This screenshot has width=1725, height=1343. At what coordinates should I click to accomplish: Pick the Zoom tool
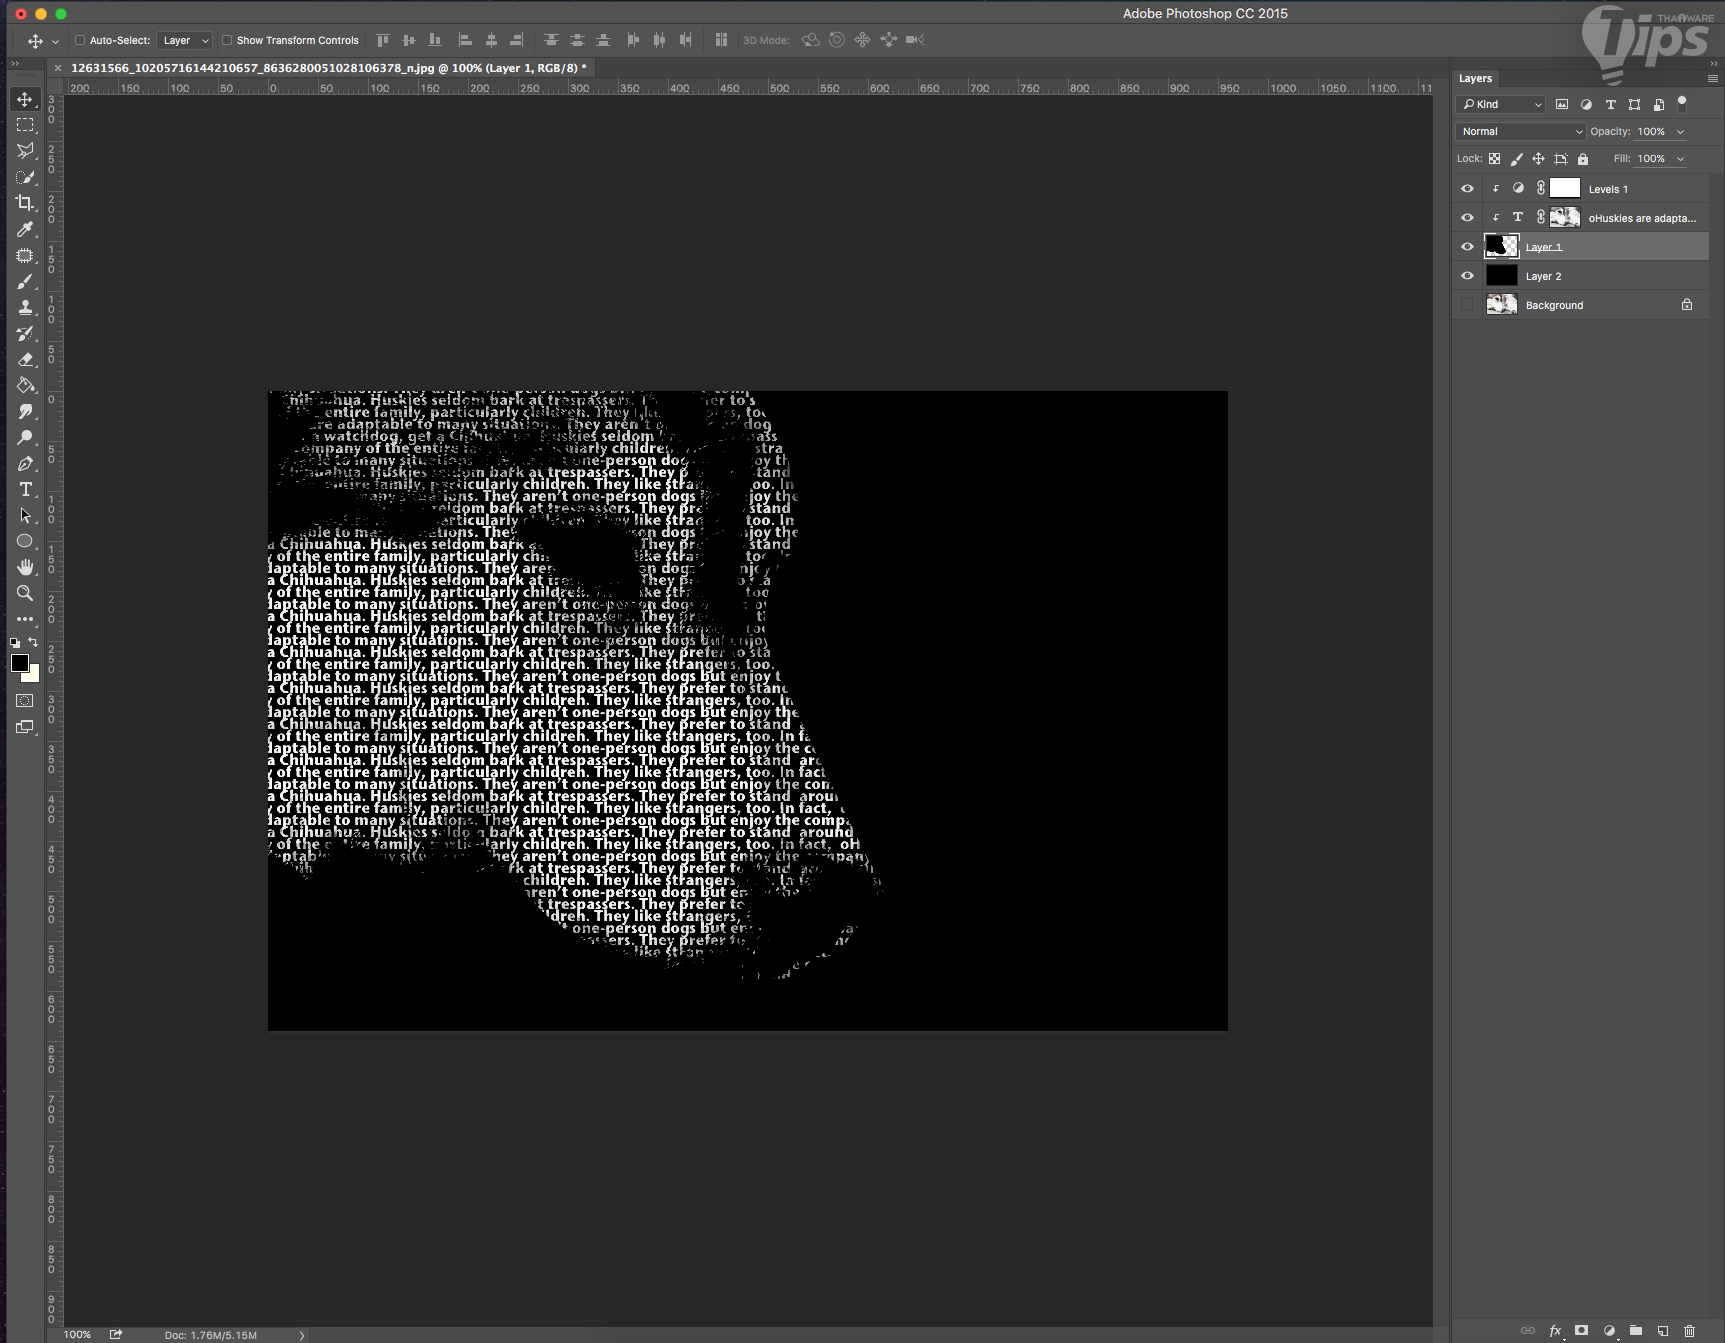(25, 593)
